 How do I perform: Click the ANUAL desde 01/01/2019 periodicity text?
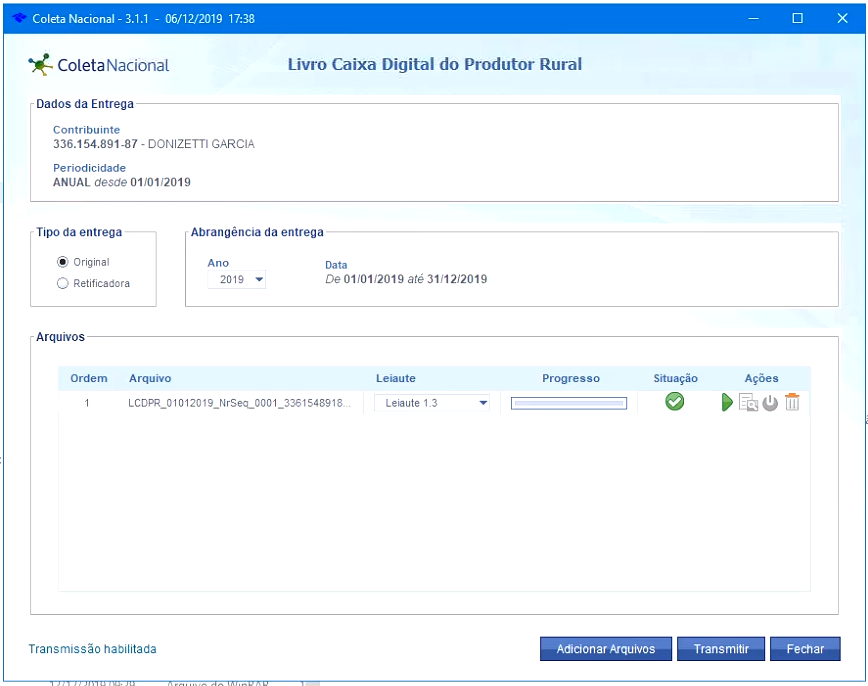click(122, 182)
